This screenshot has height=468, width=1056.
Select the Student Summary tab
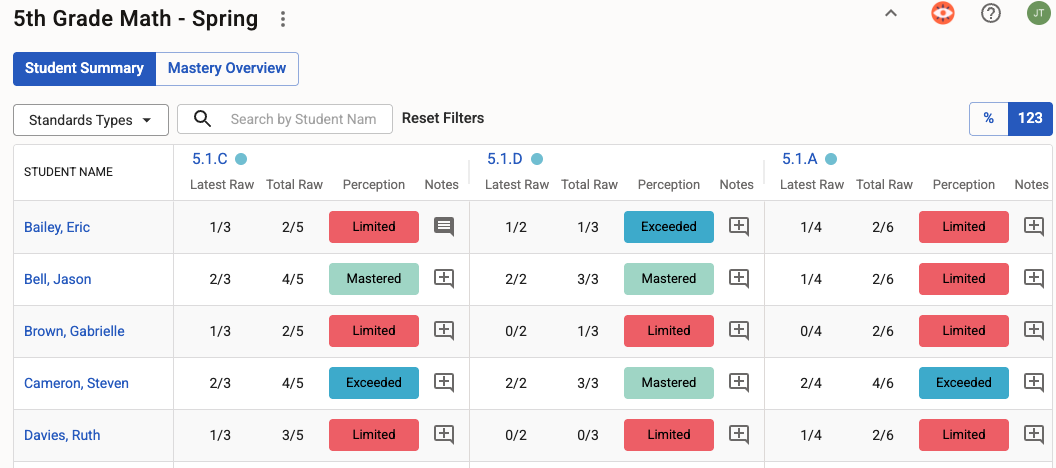tap(84, 69)
